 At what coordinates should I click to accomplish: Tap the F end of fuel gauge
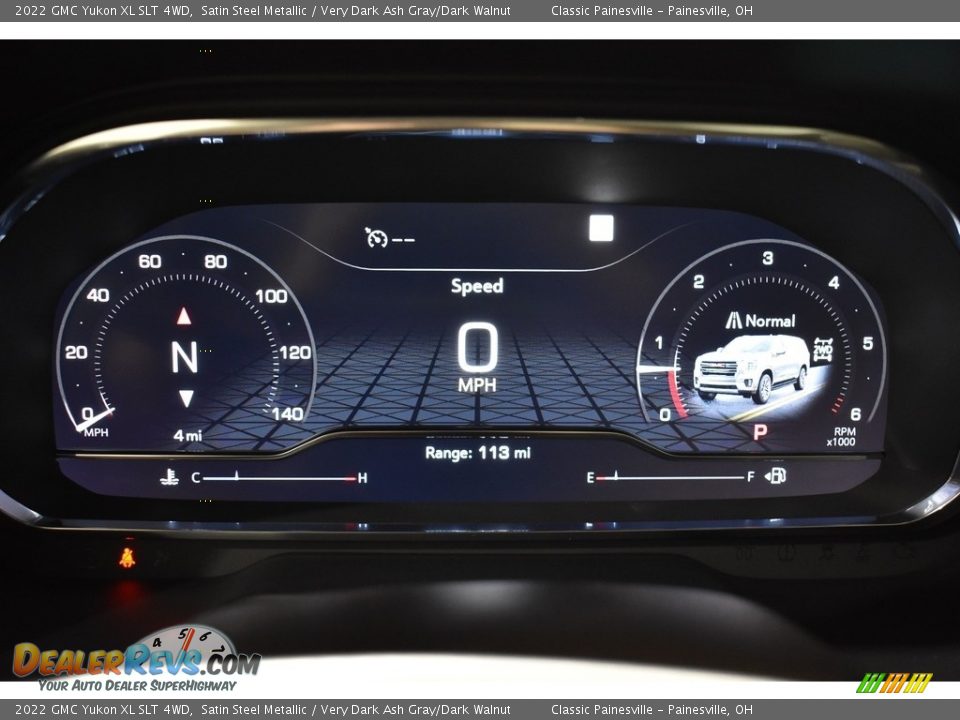[x=751, y=477]
